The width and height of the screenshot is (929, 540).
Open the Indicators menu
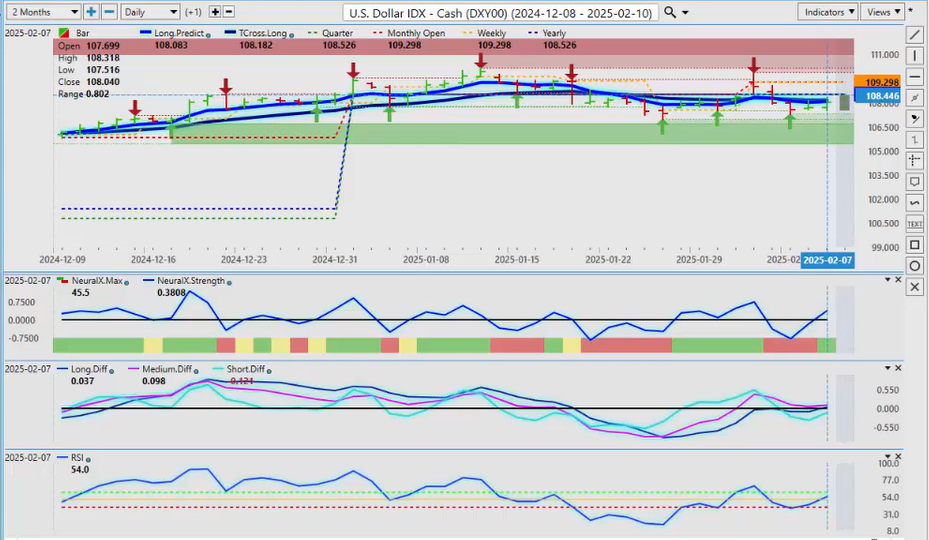829,12
